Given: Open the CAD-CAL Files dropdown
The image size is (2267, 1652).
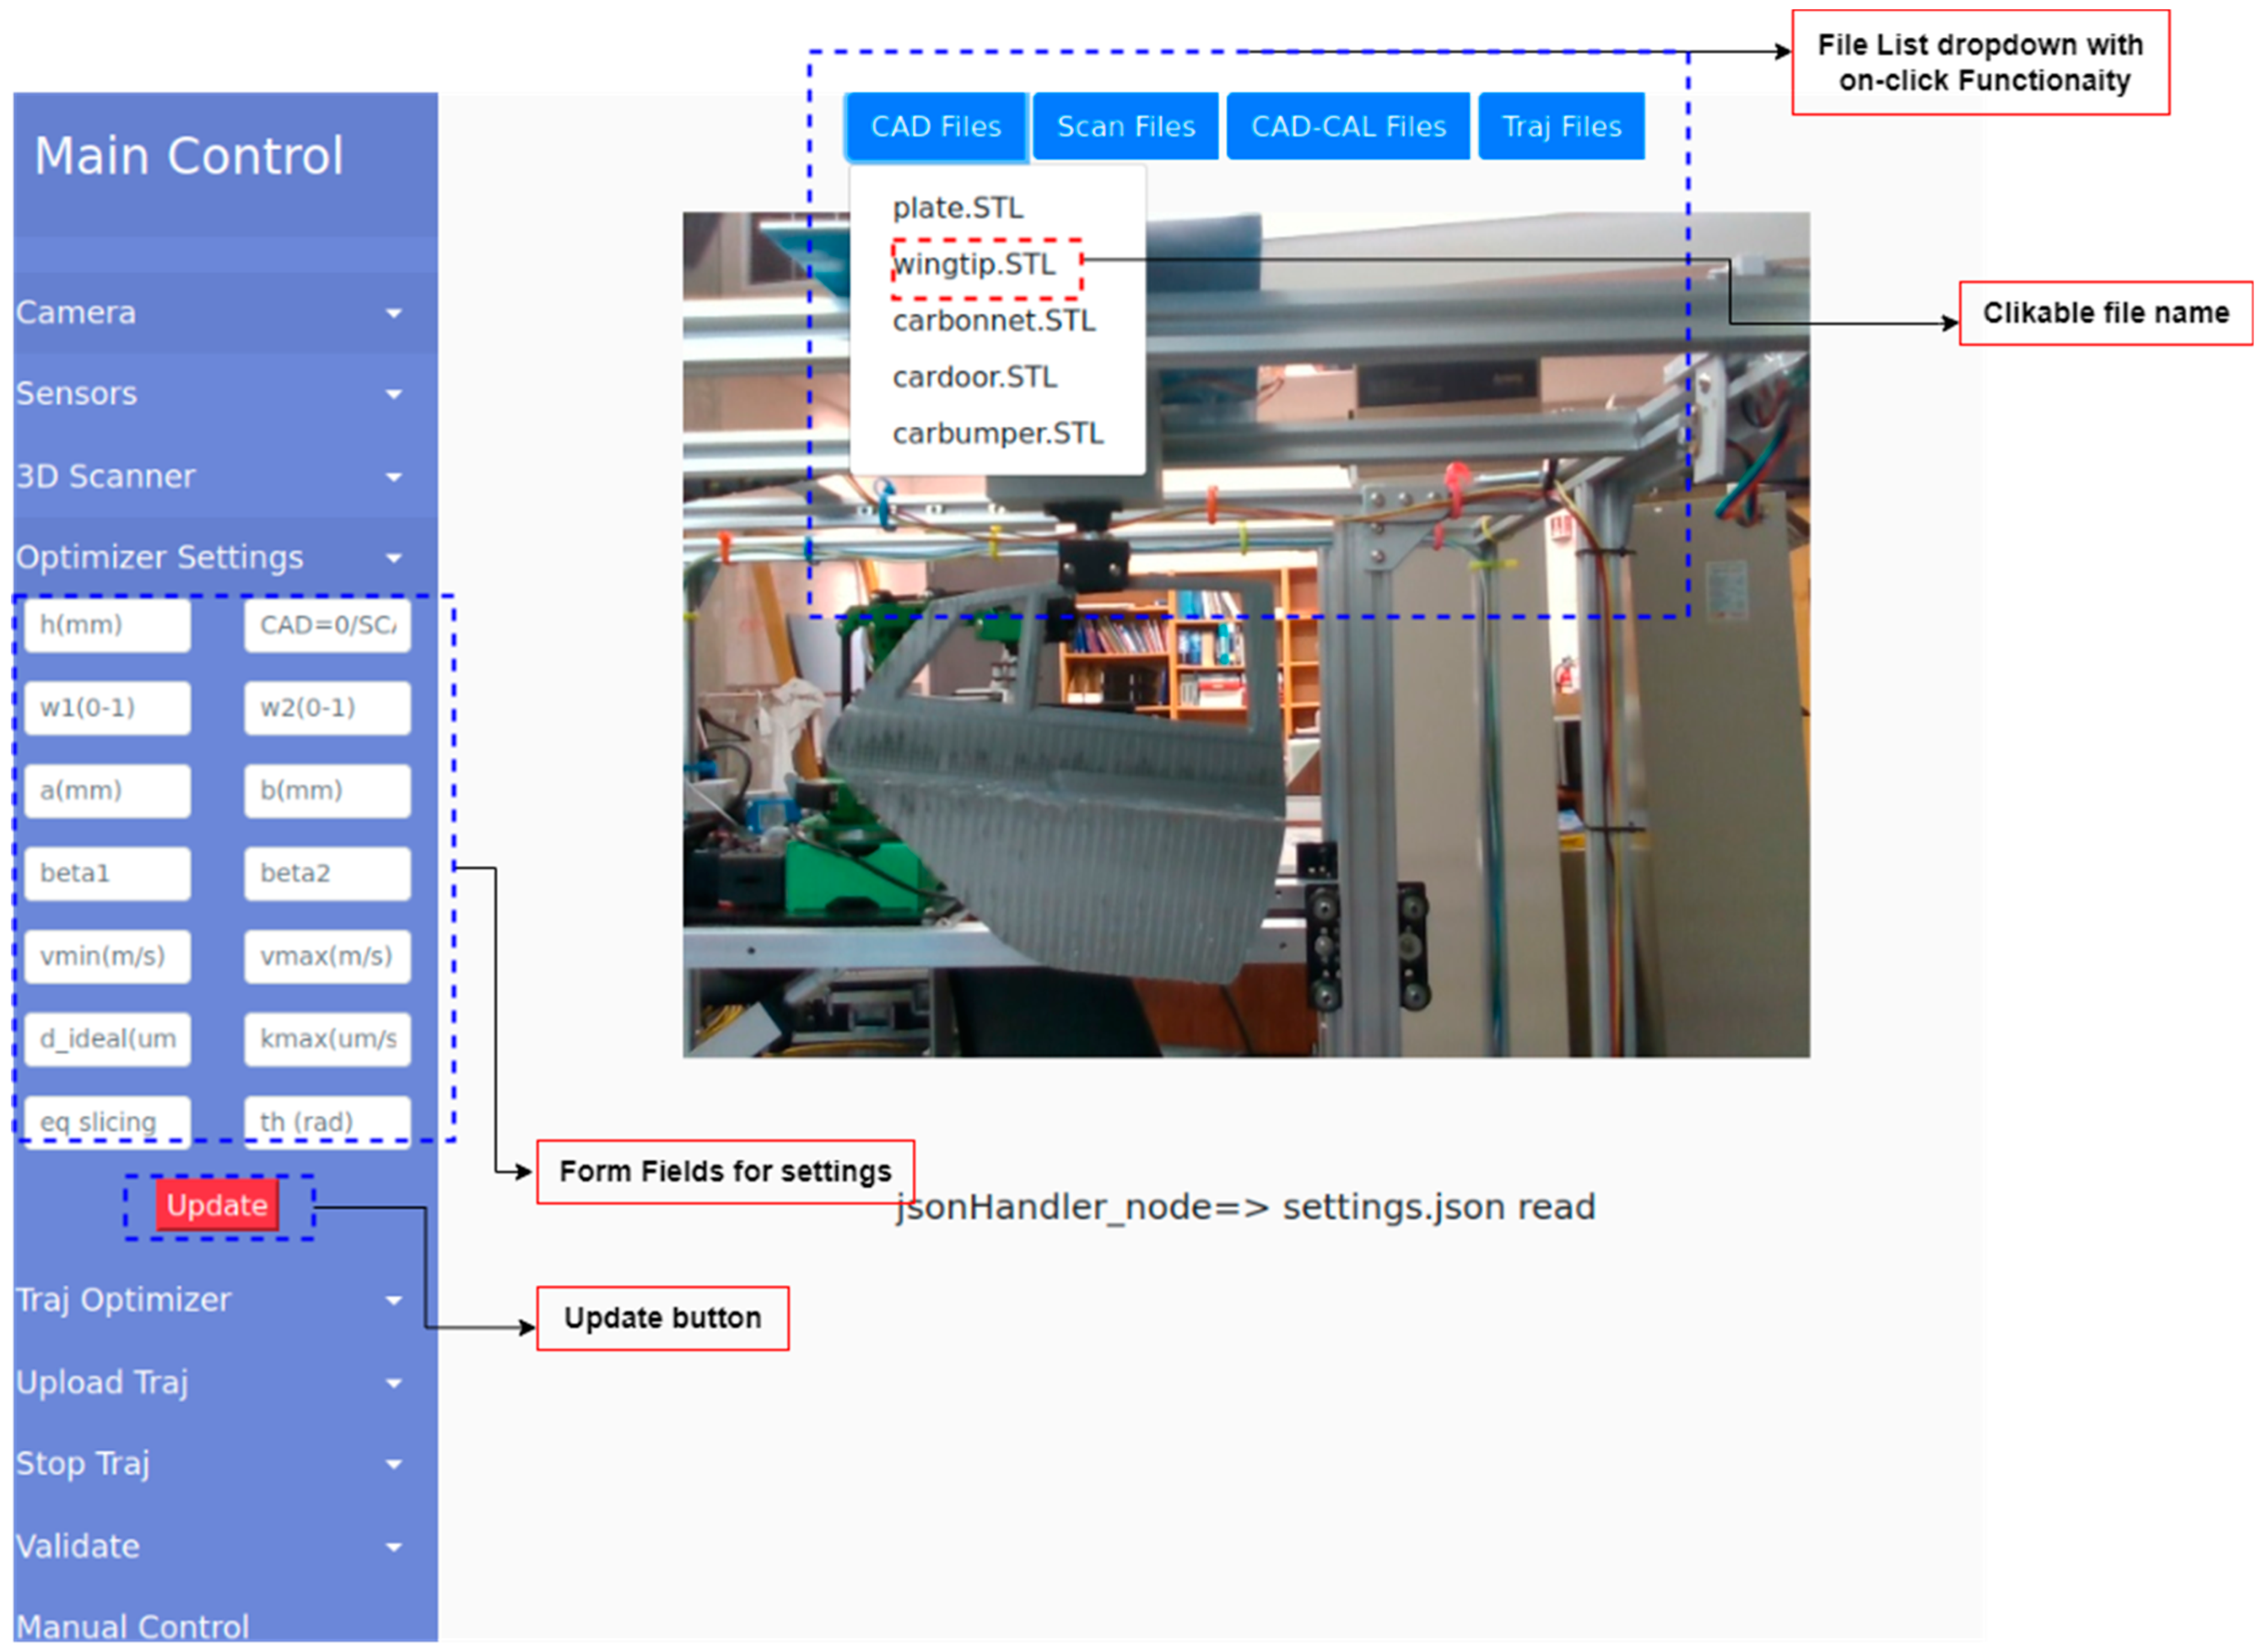Looking at the screenshot, I should (1348, 127).
